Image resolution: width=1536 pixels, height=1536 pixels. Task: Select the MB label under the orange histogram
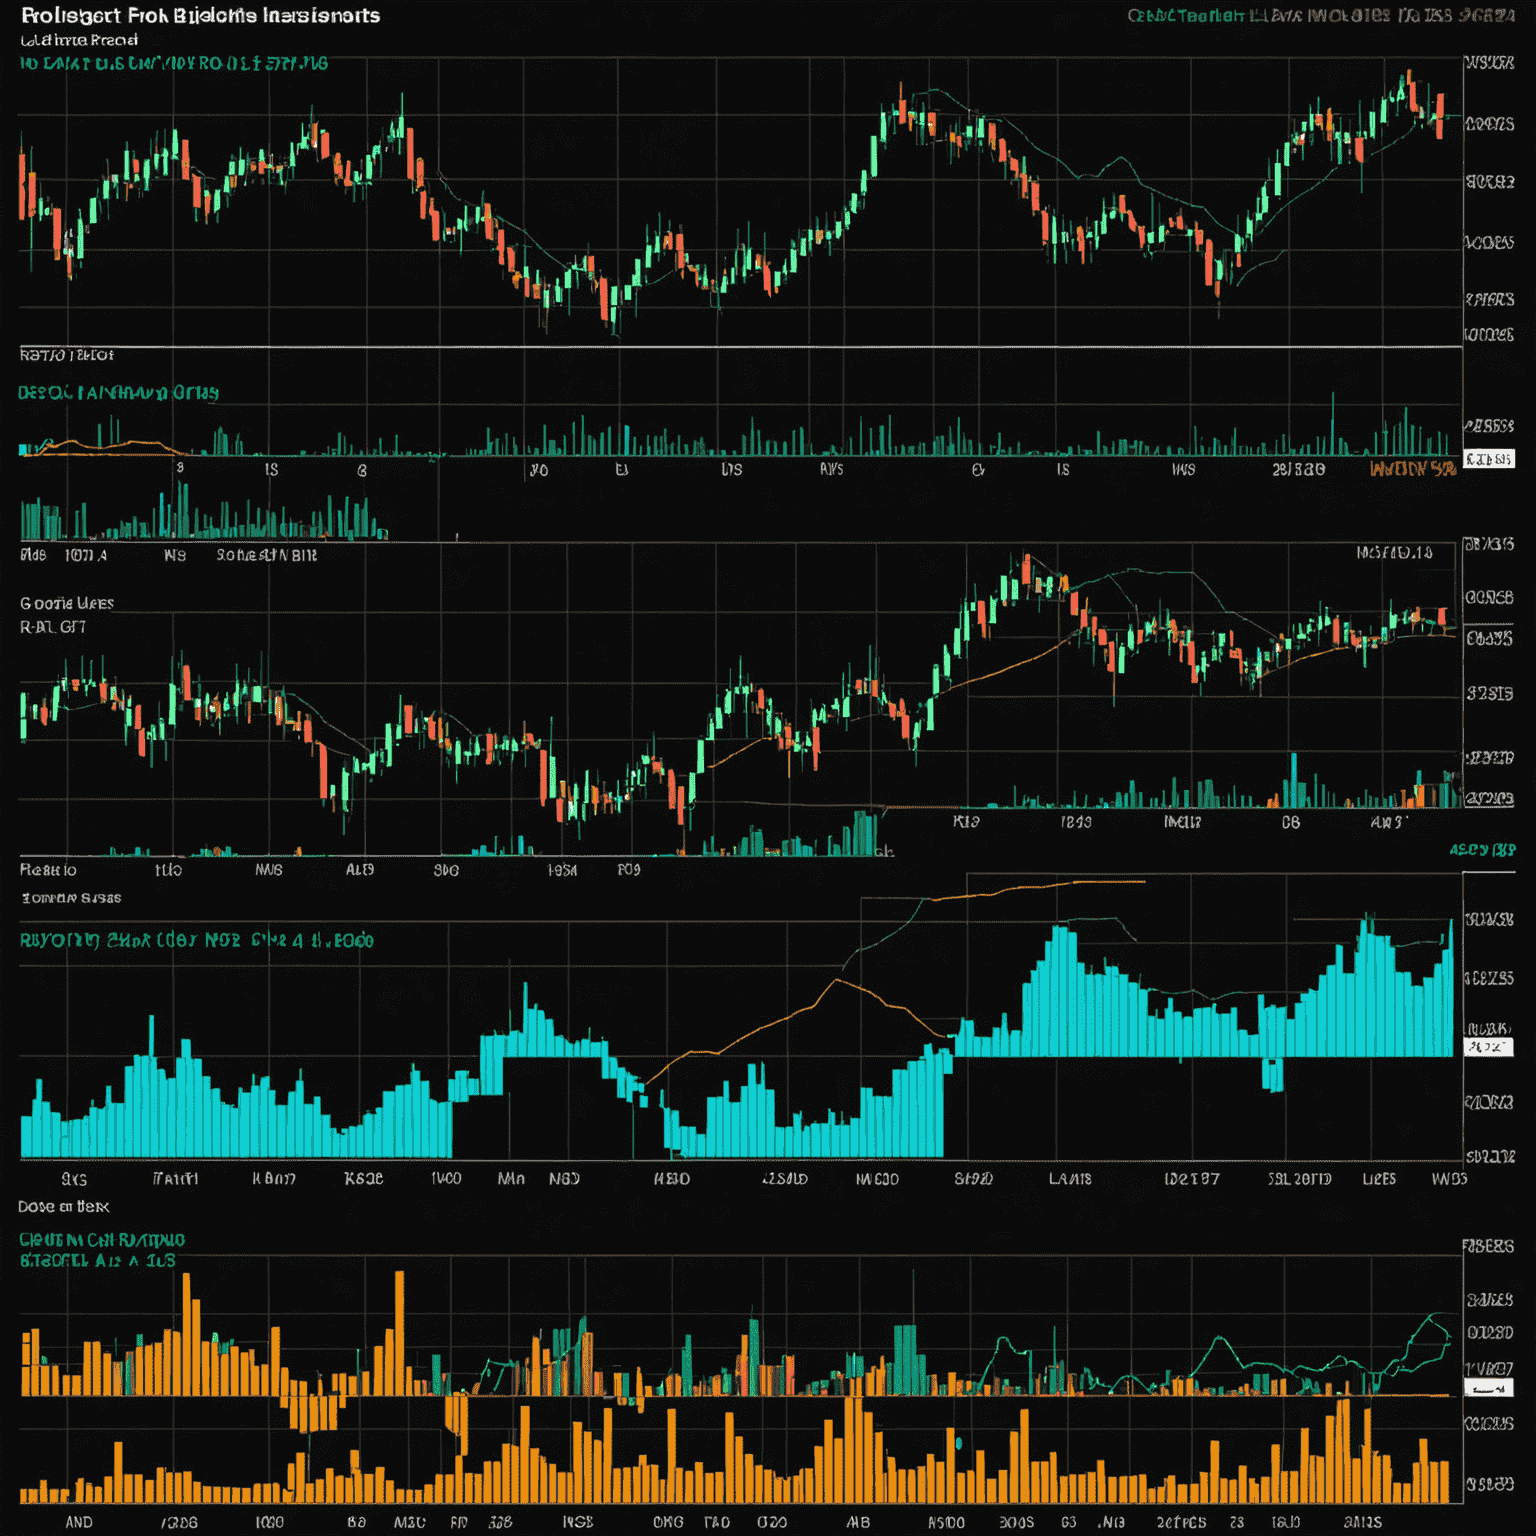click(858, 1522)
